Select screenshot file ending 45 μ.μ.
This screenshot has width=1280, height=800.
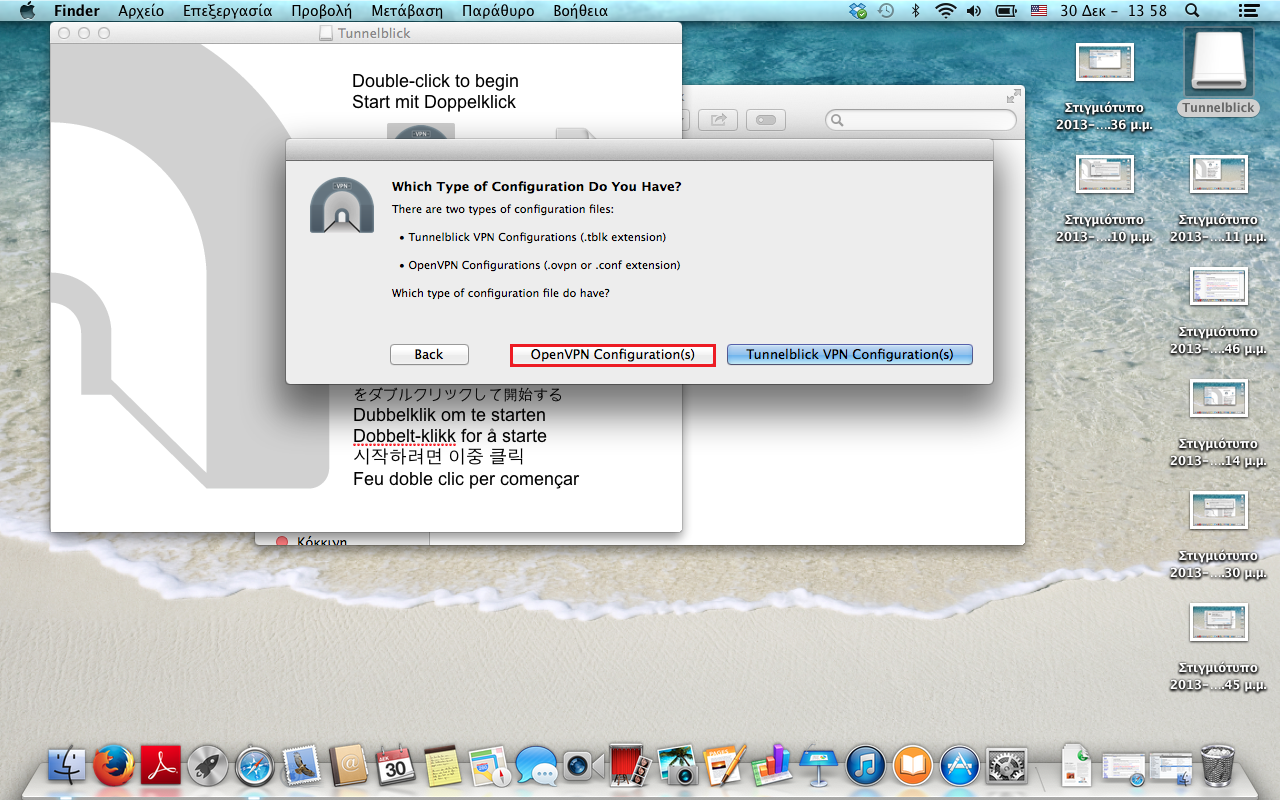coord(1218,649)
